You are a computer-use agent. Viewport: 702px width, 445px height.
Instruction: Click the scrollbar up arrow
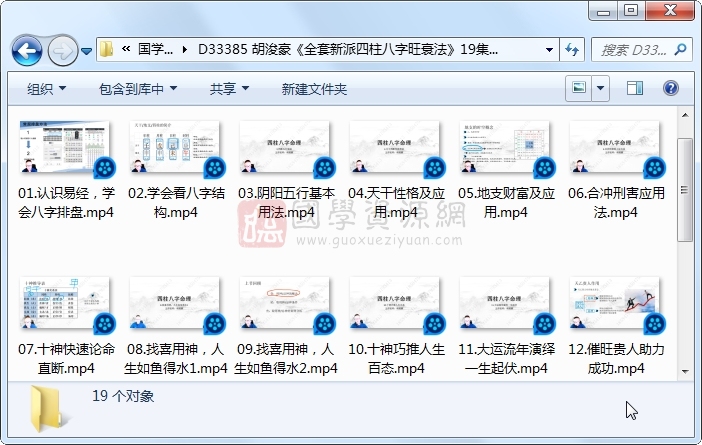click(685, 115)
